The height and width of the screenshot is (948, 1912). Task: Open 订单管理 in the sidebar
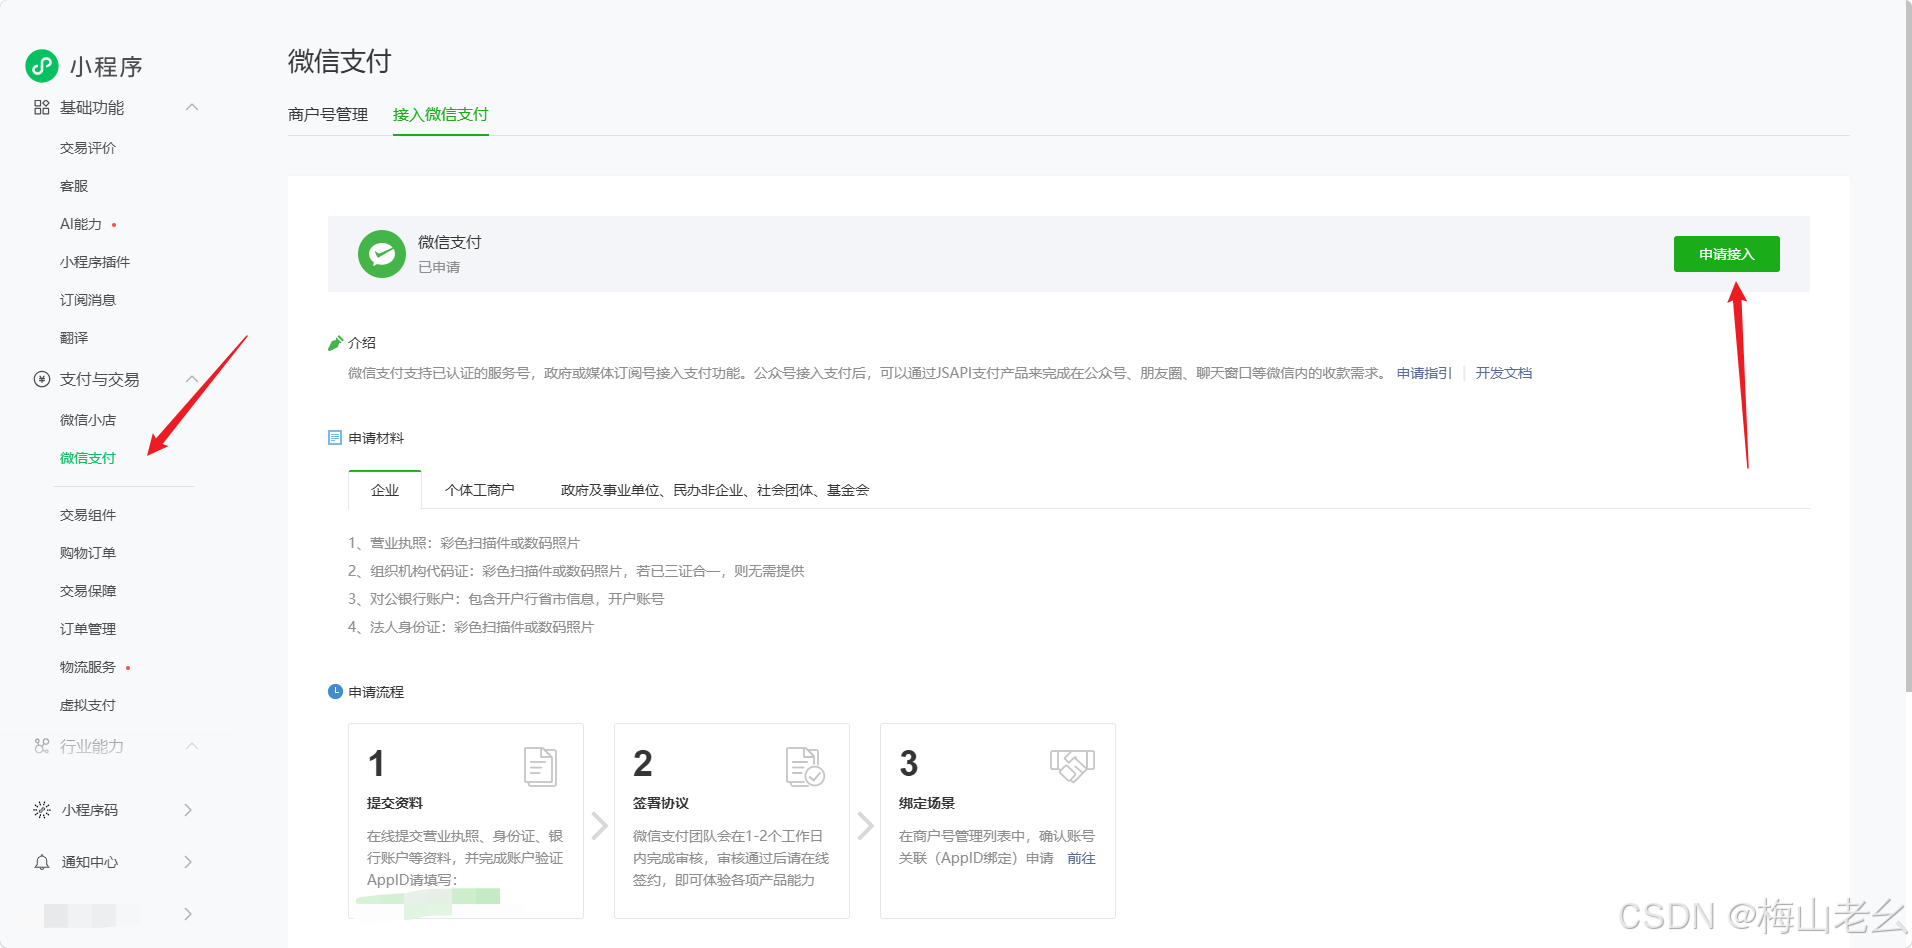point(88,629)
